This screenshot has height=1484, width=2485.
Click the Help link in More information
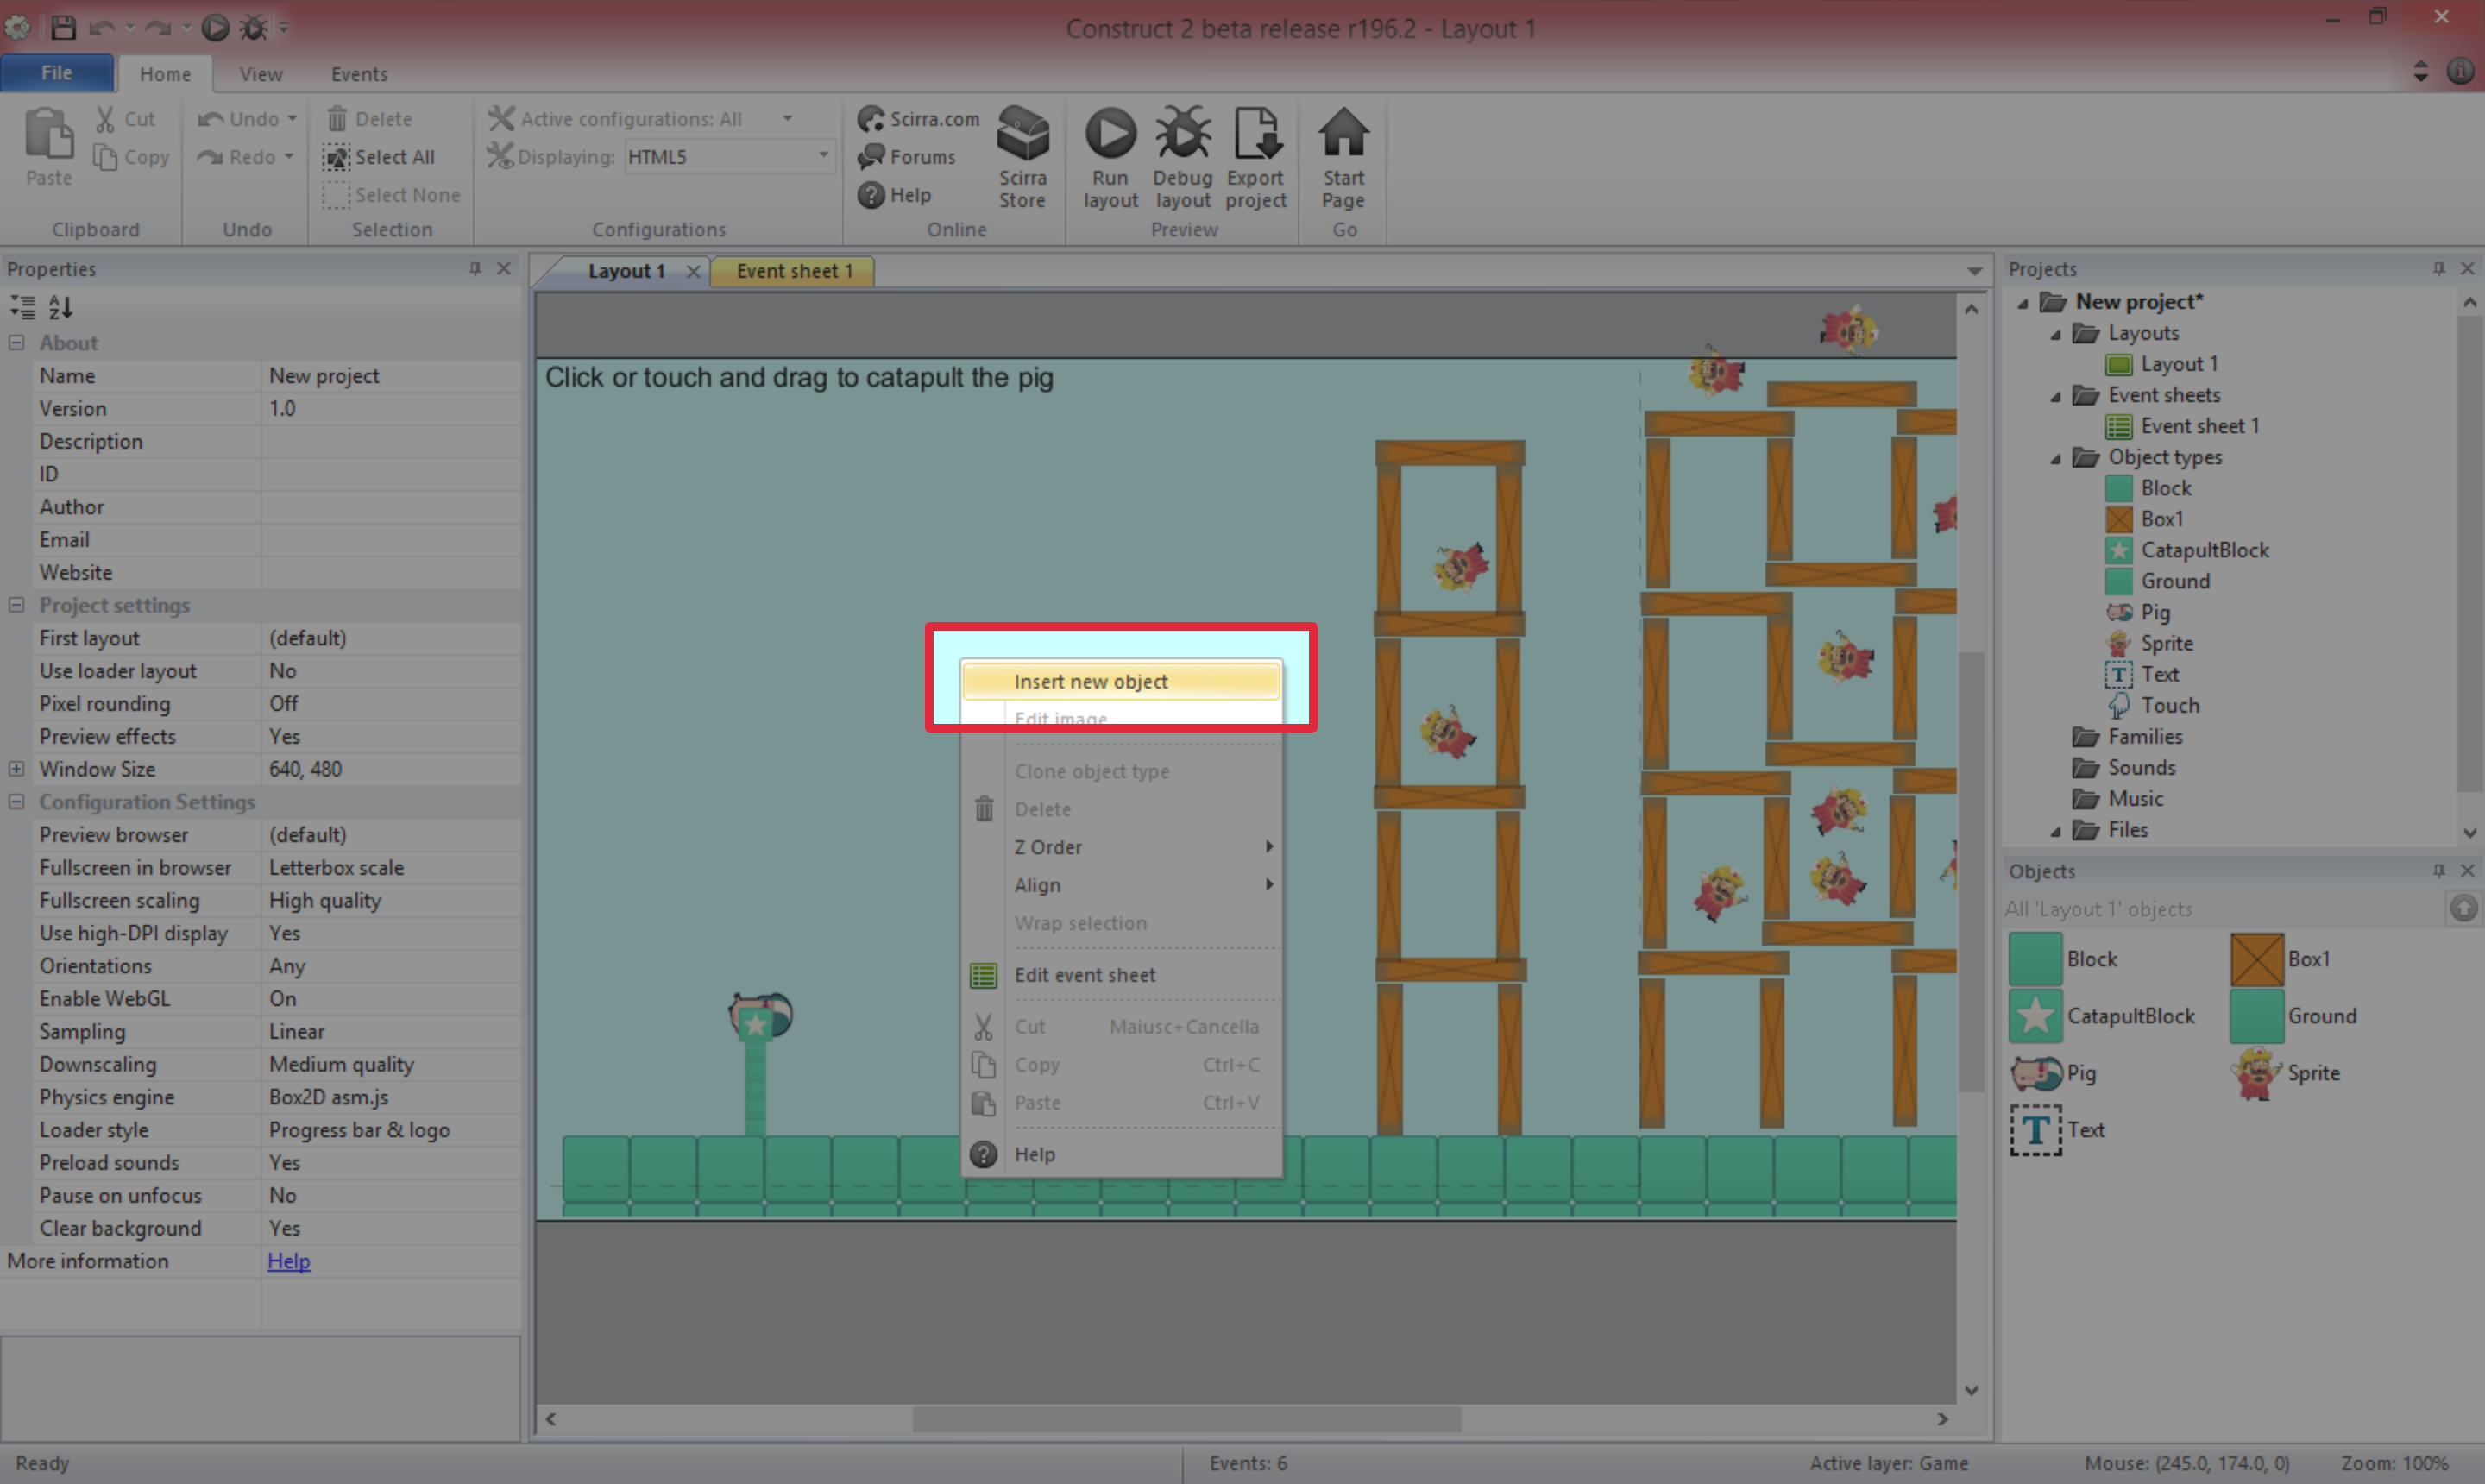click(289, 1261)
